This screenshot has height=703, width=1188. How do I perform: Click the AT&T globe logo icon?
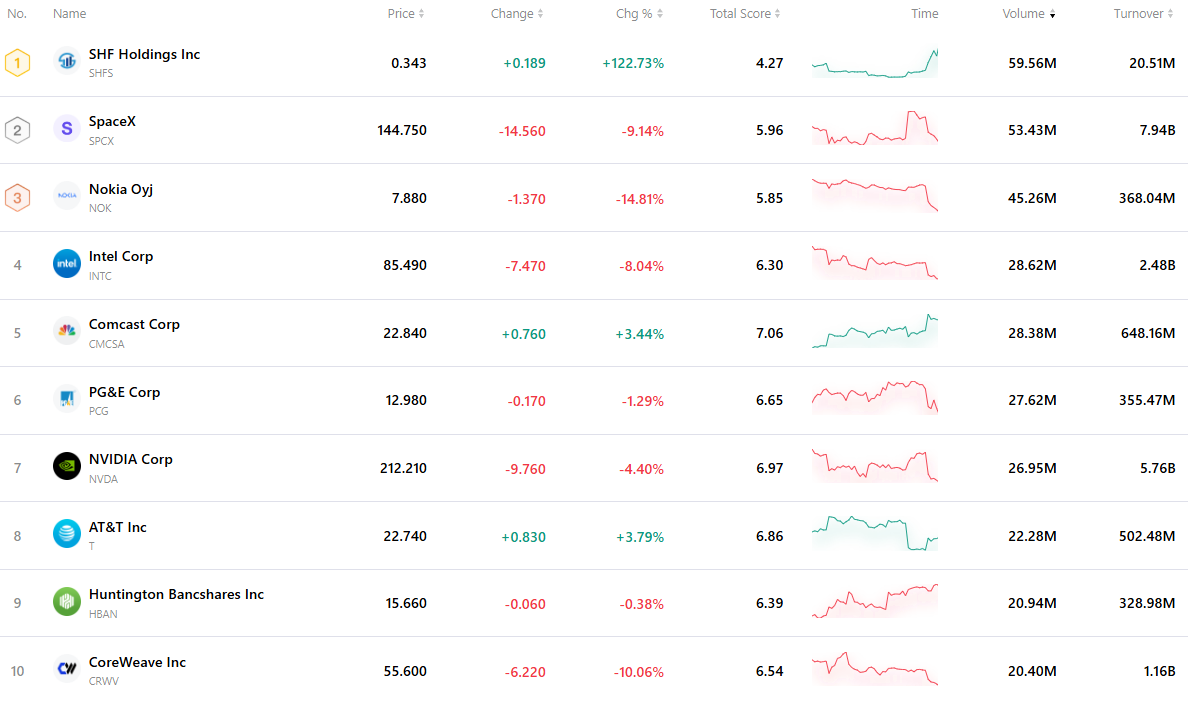67,534
